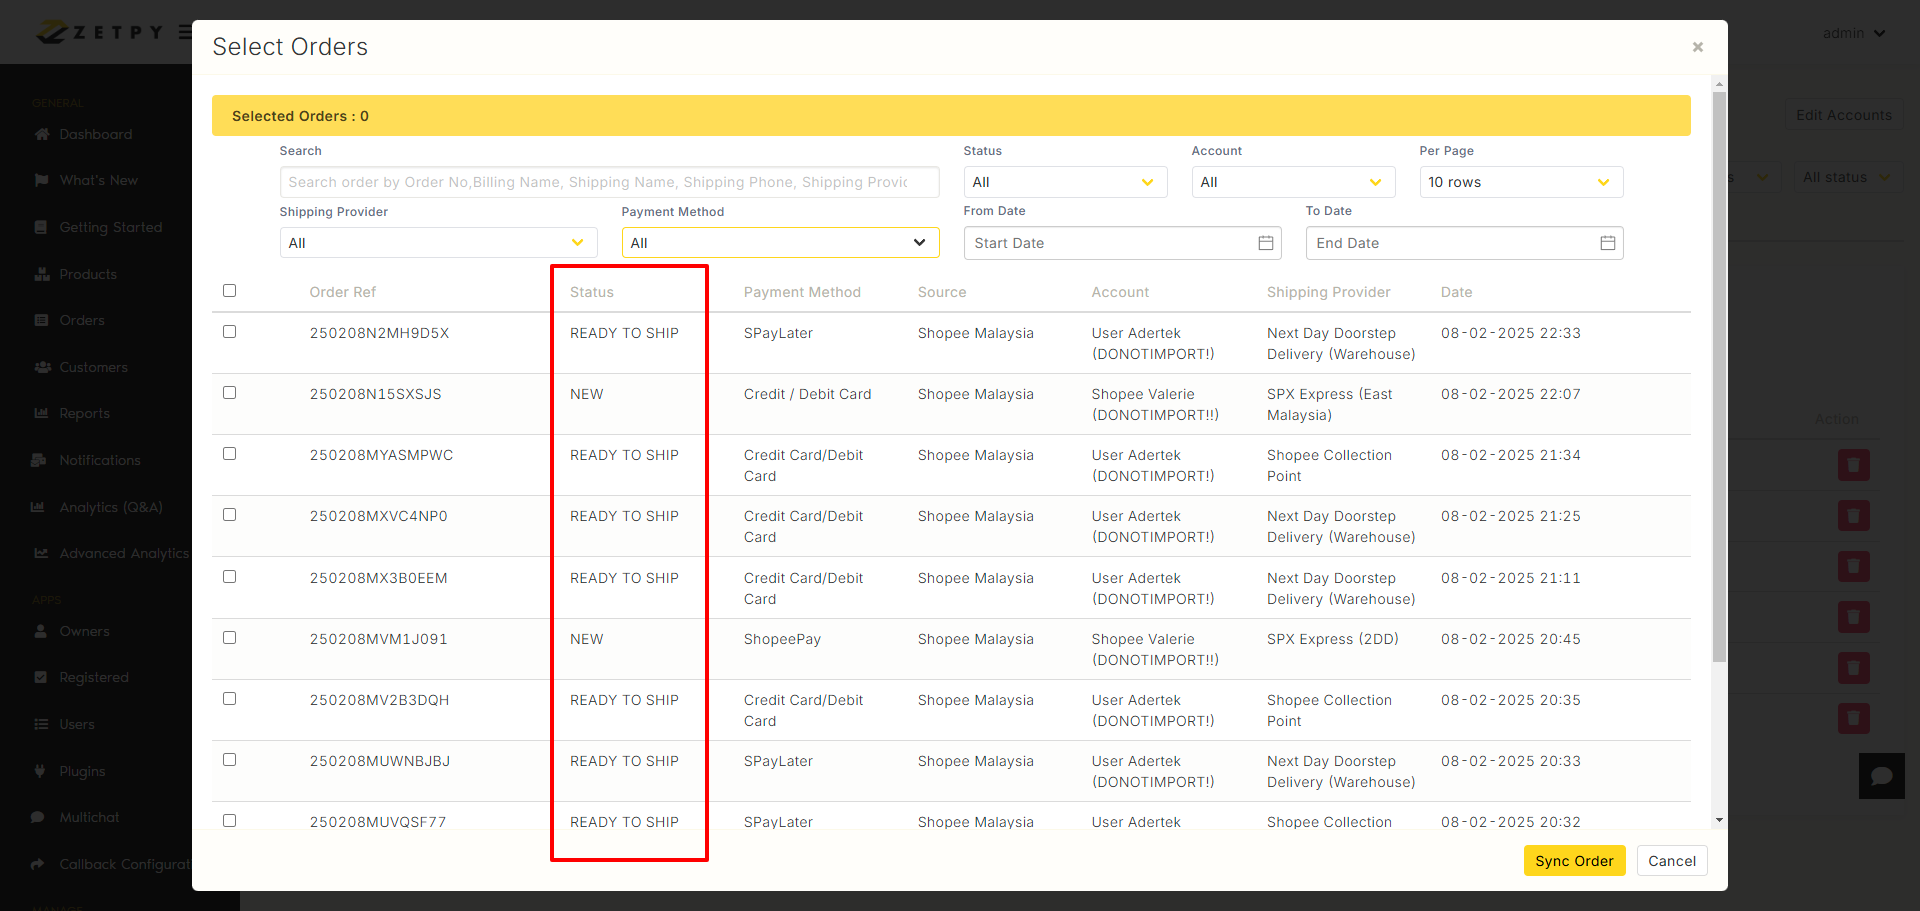This screenshot has width=1920, height=911.
Task: Open the Status filter dropdown
Action: (1064, 182)
